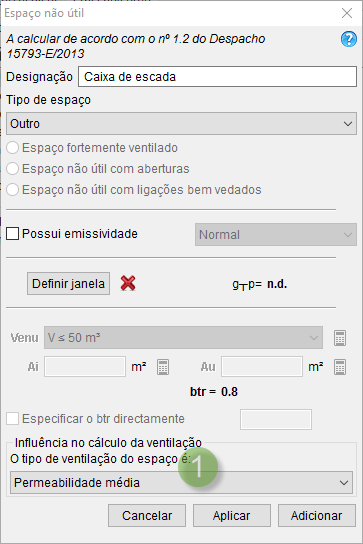Expand the Tipo de espaço Outro dropdown
This screenshot has height=544, width=363.
[x=181, y=124]
